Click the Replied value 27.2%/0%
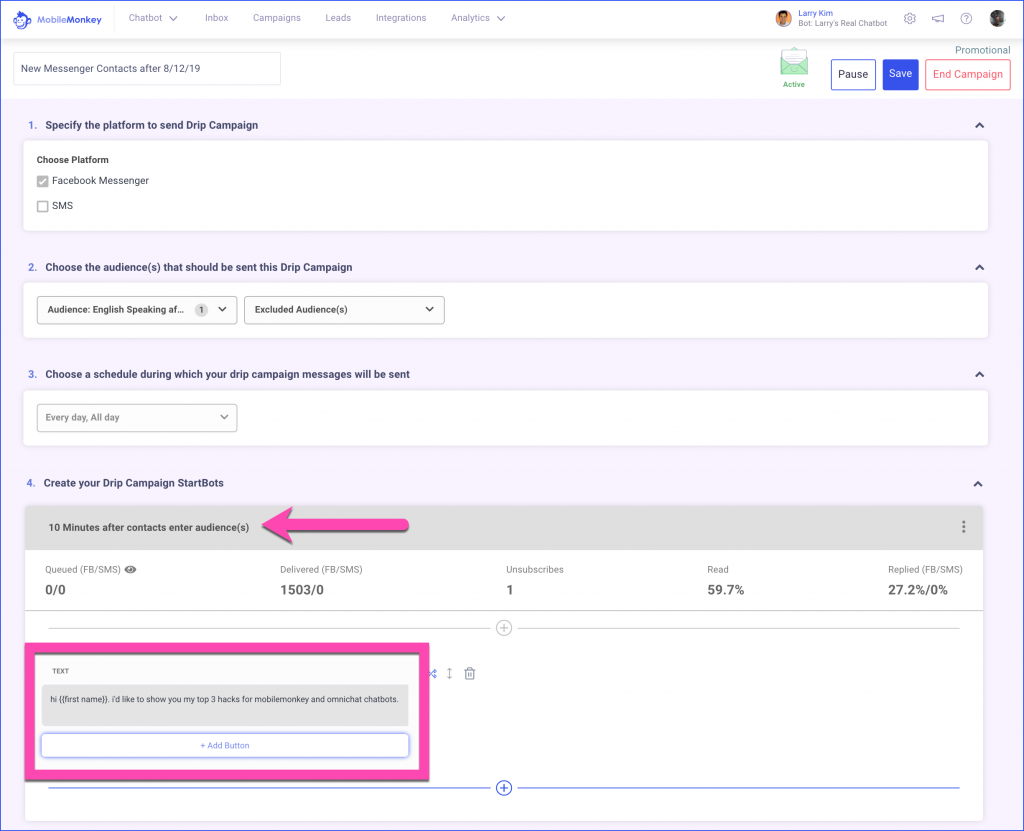 point(918,590)
